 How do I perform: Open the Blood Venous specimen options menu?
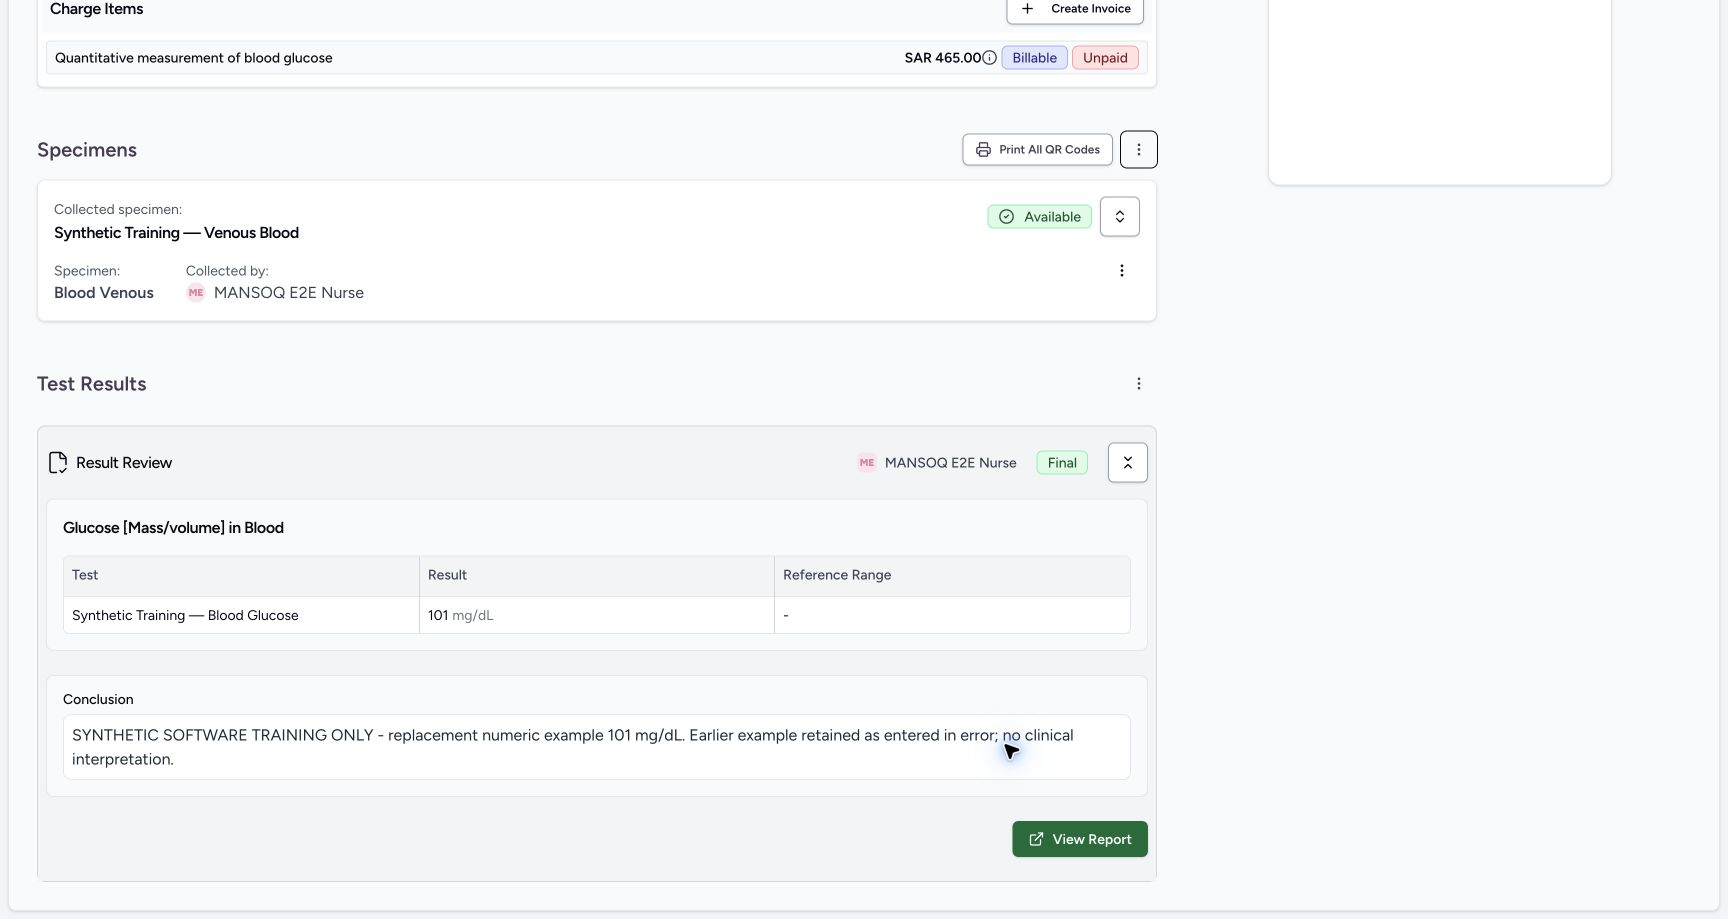(1122, 271)
